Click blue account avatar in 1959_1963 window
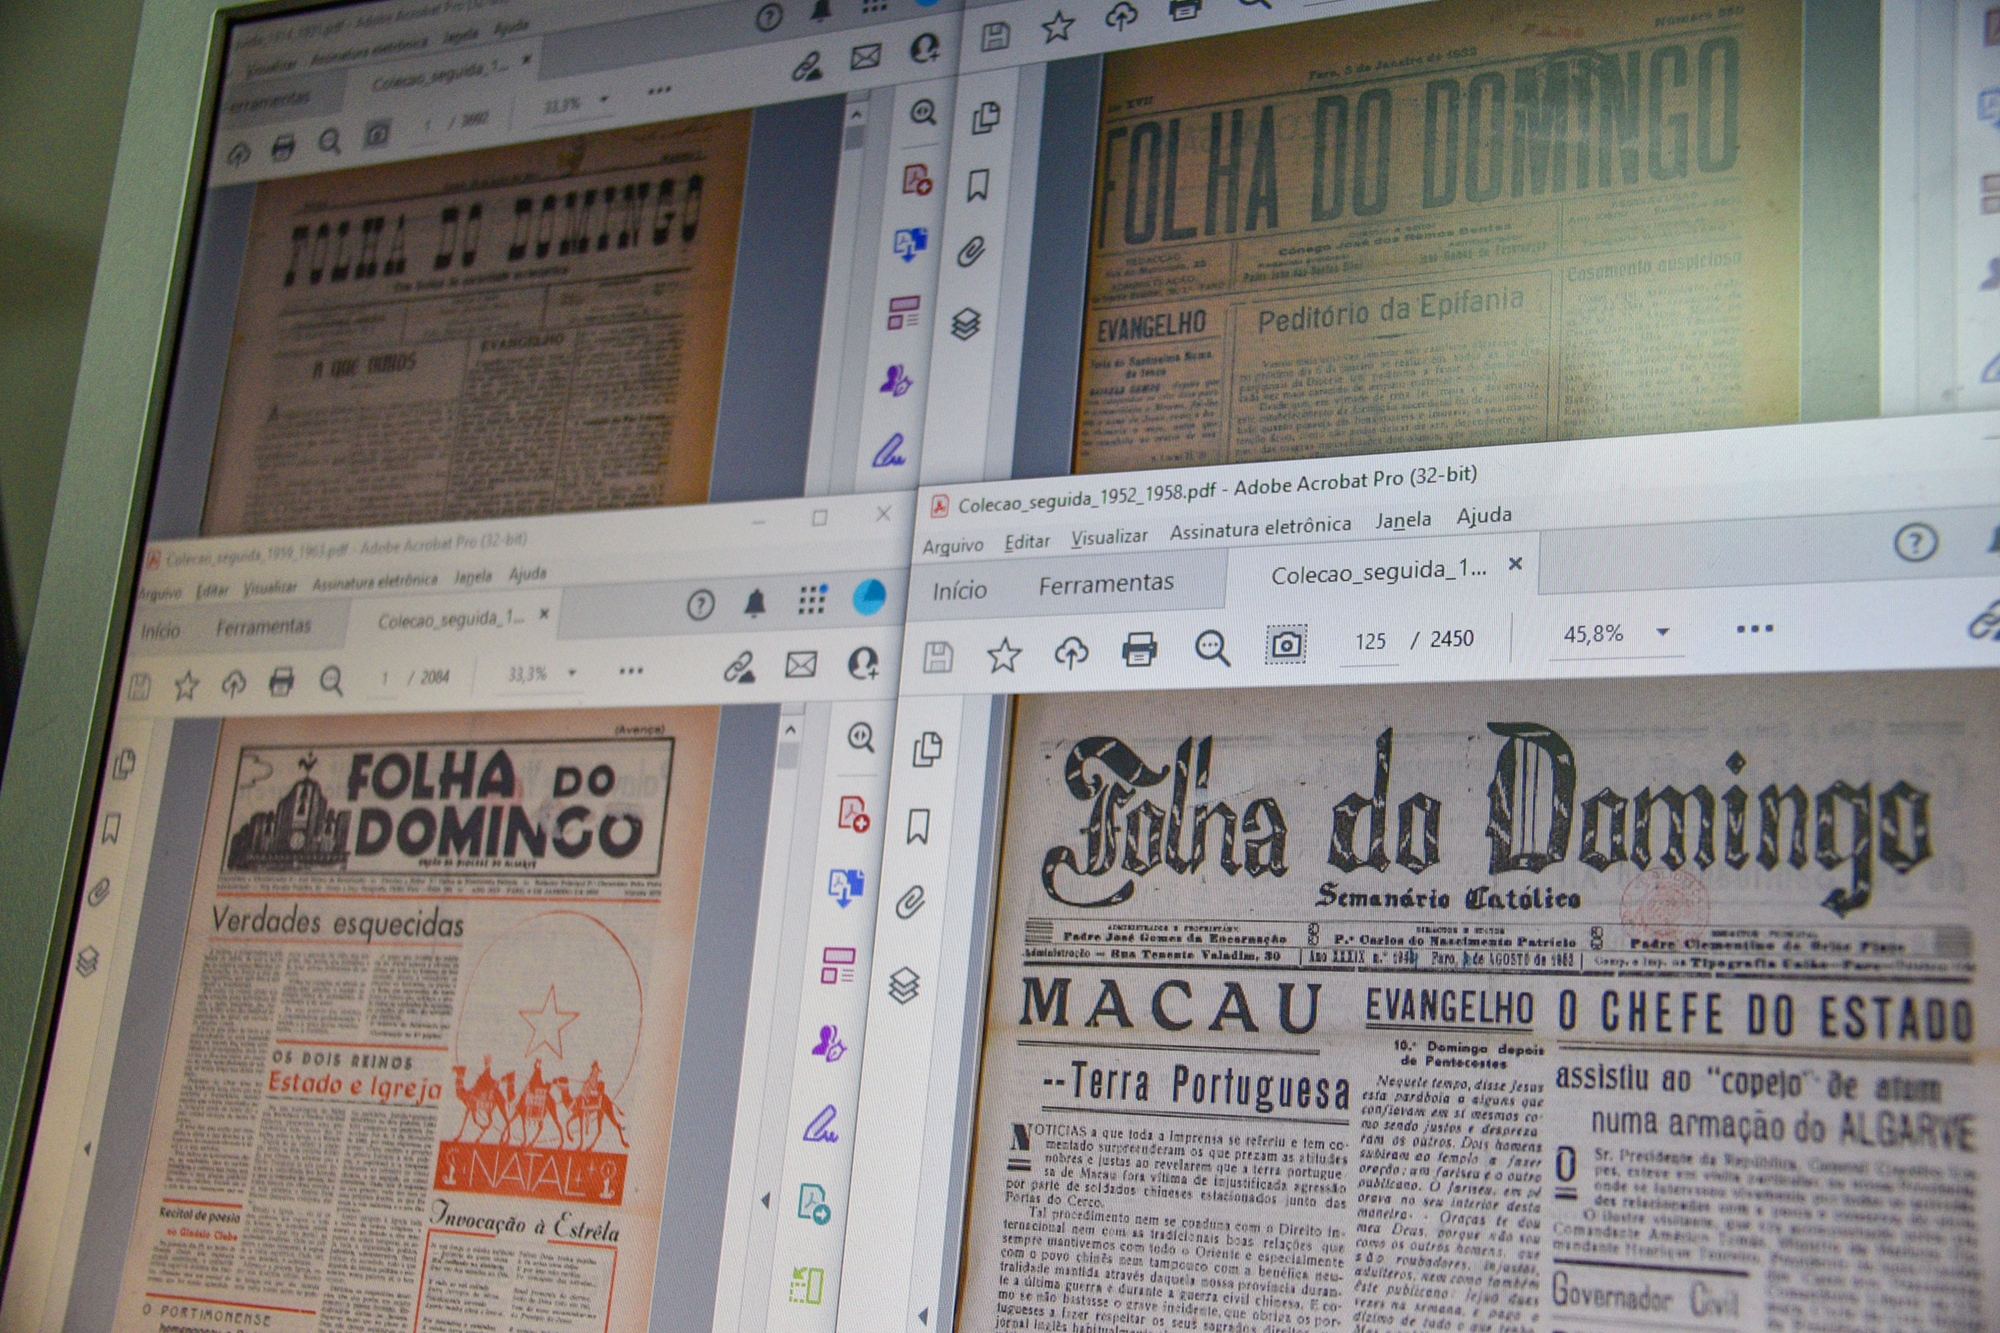The image size is (2000, 1333). click(x=869, y=596)
